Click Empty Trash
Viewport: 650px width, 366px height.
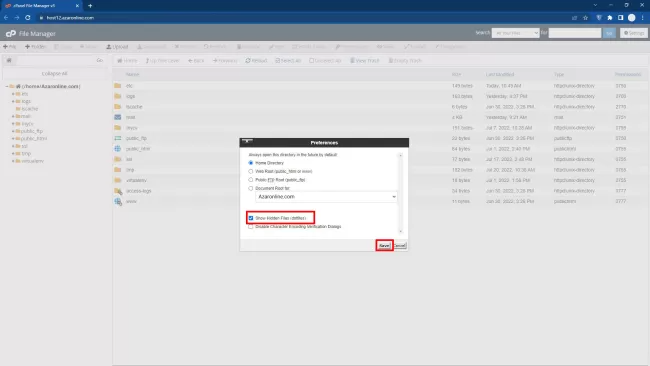coord(405,61)
